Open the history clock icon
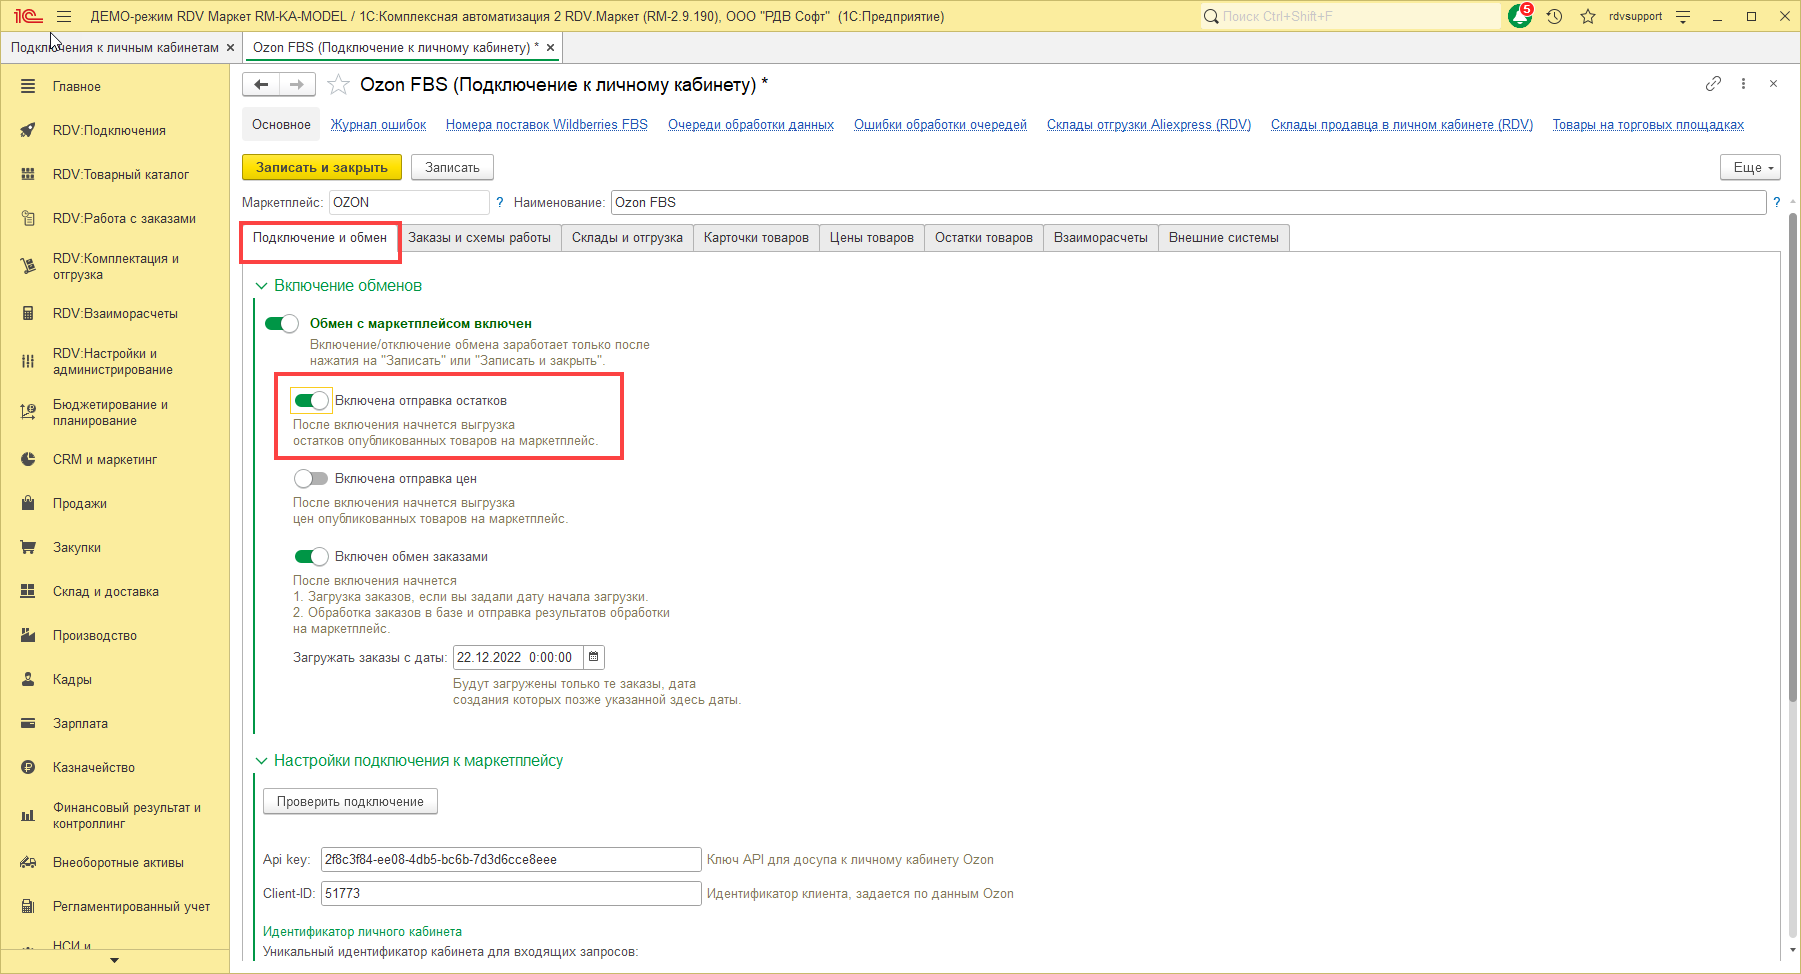1801x974 pixels. [x=1554, y=16]
